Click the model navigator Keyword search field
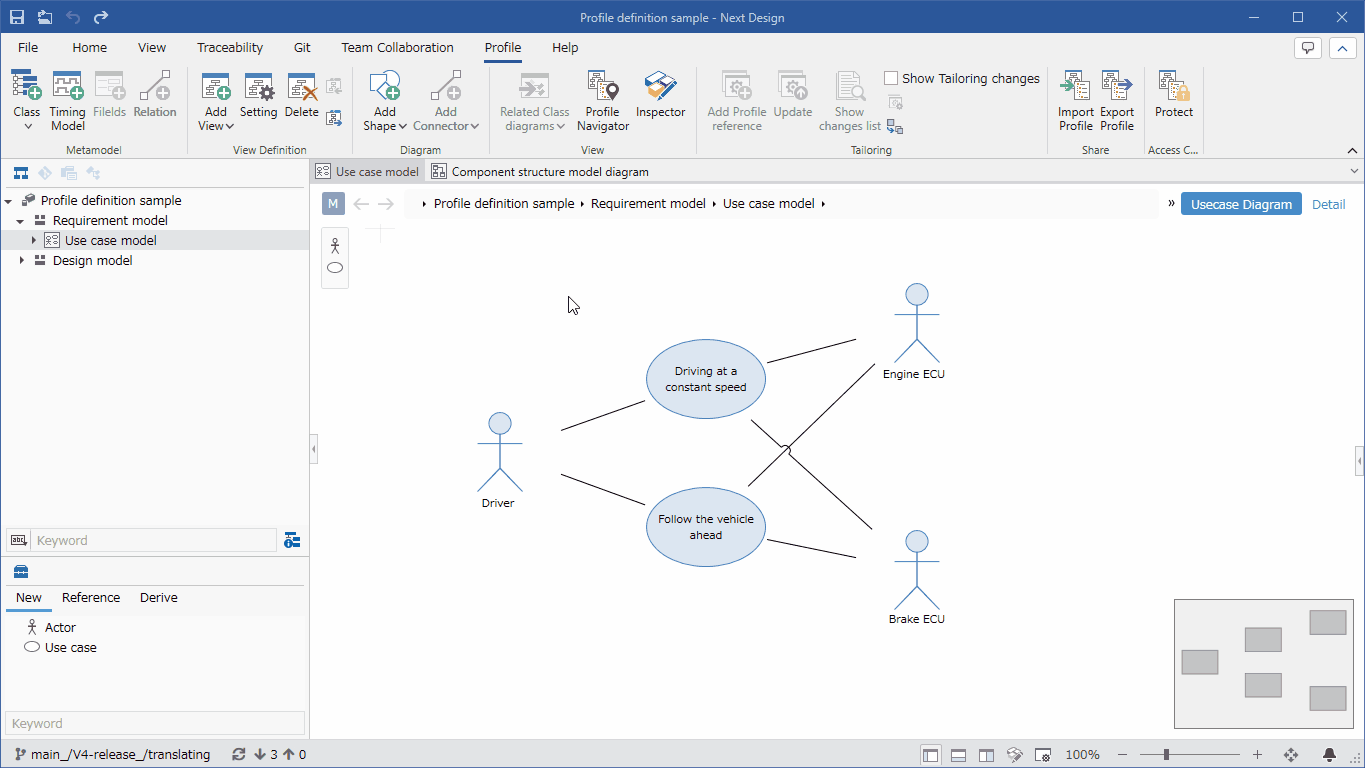1365x768 pixels. [154, 540]
